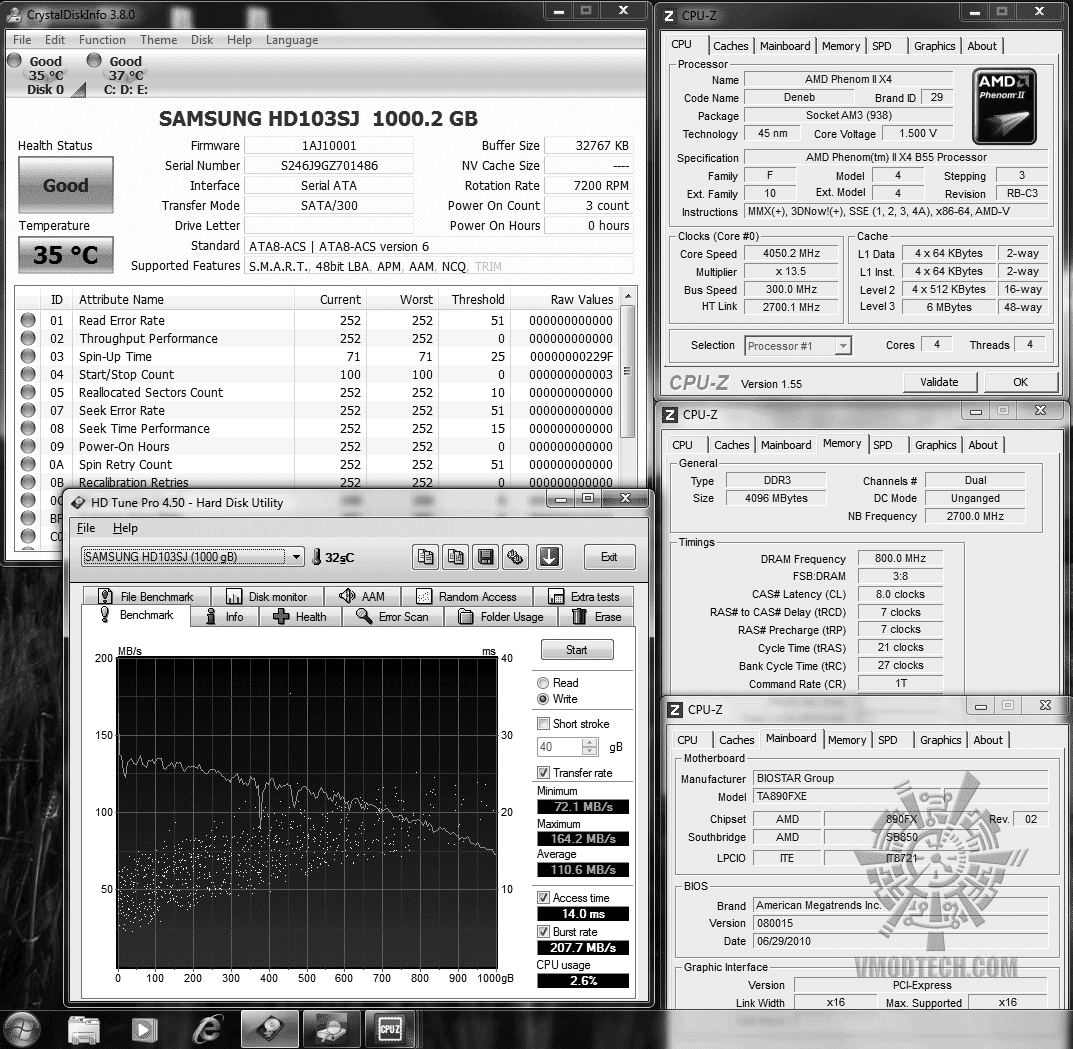This screenshot has height=1049, width=1073.
Task: Click the thermometer icon next to 32°C
Action: click(316, 557)
